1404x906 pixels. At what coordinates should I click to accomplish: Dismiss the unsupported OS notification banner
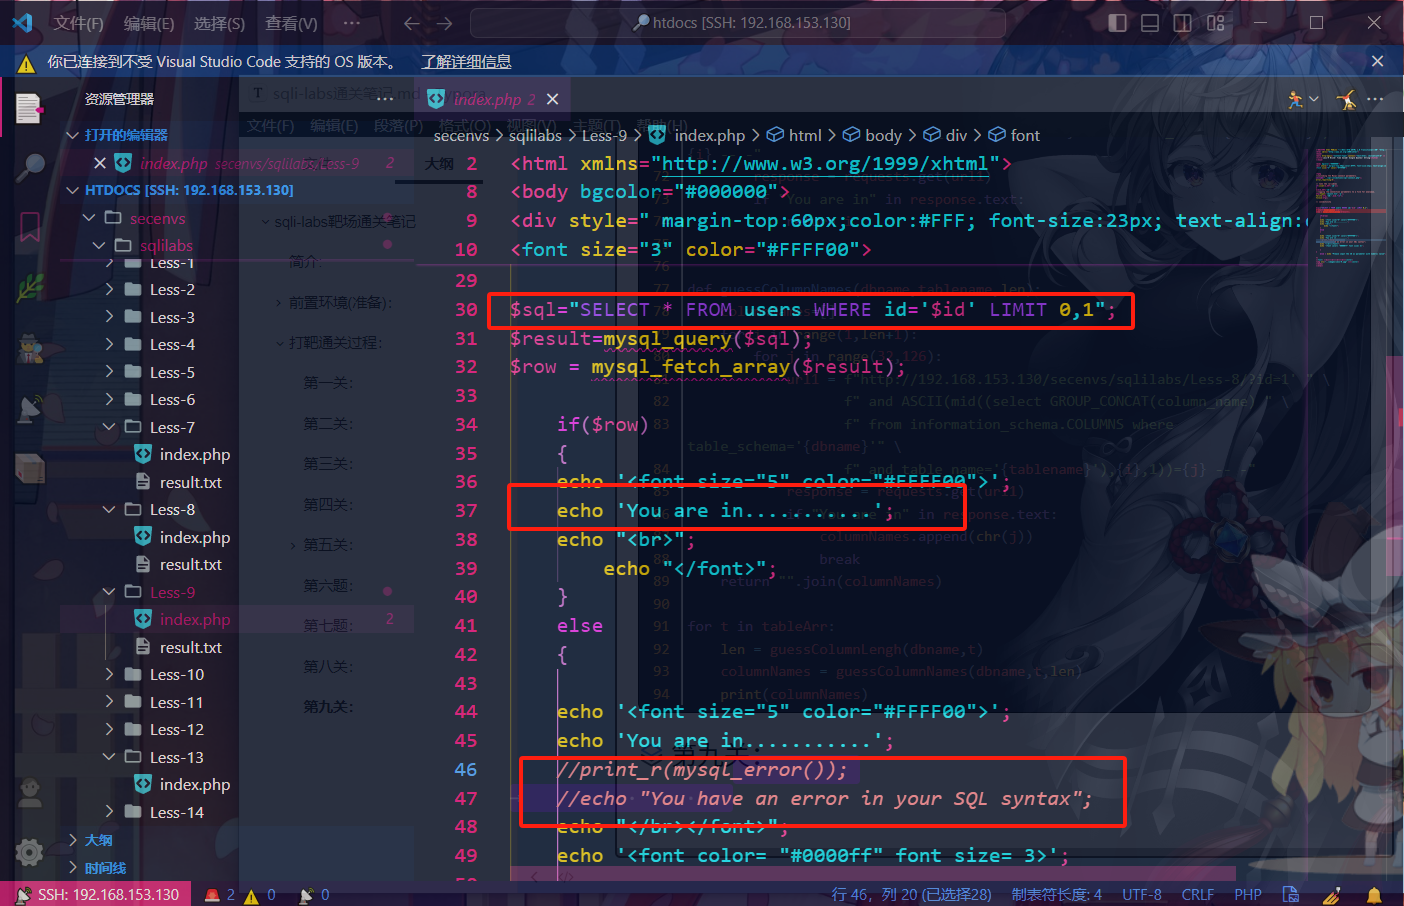(x=1377, y=61)
